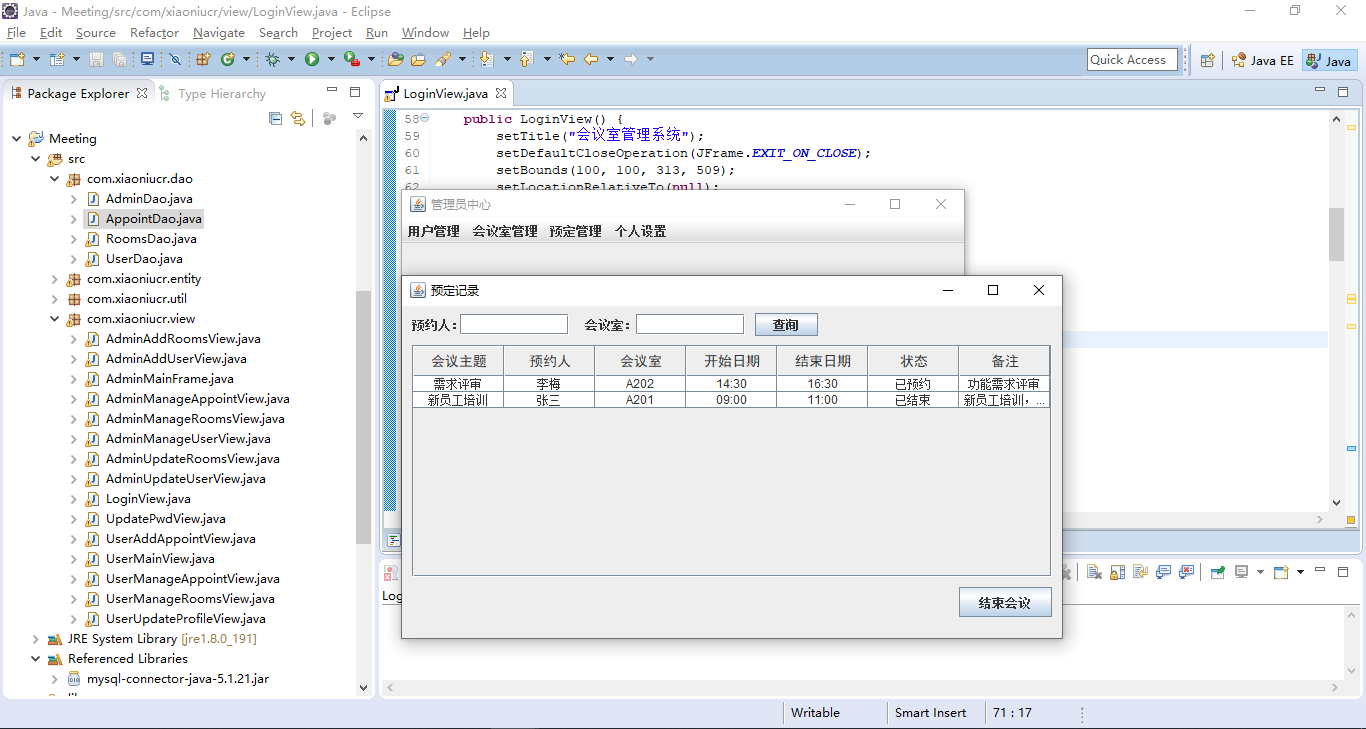
Task: Click the New wizard toolbar icon
Action: coord(17,59)
